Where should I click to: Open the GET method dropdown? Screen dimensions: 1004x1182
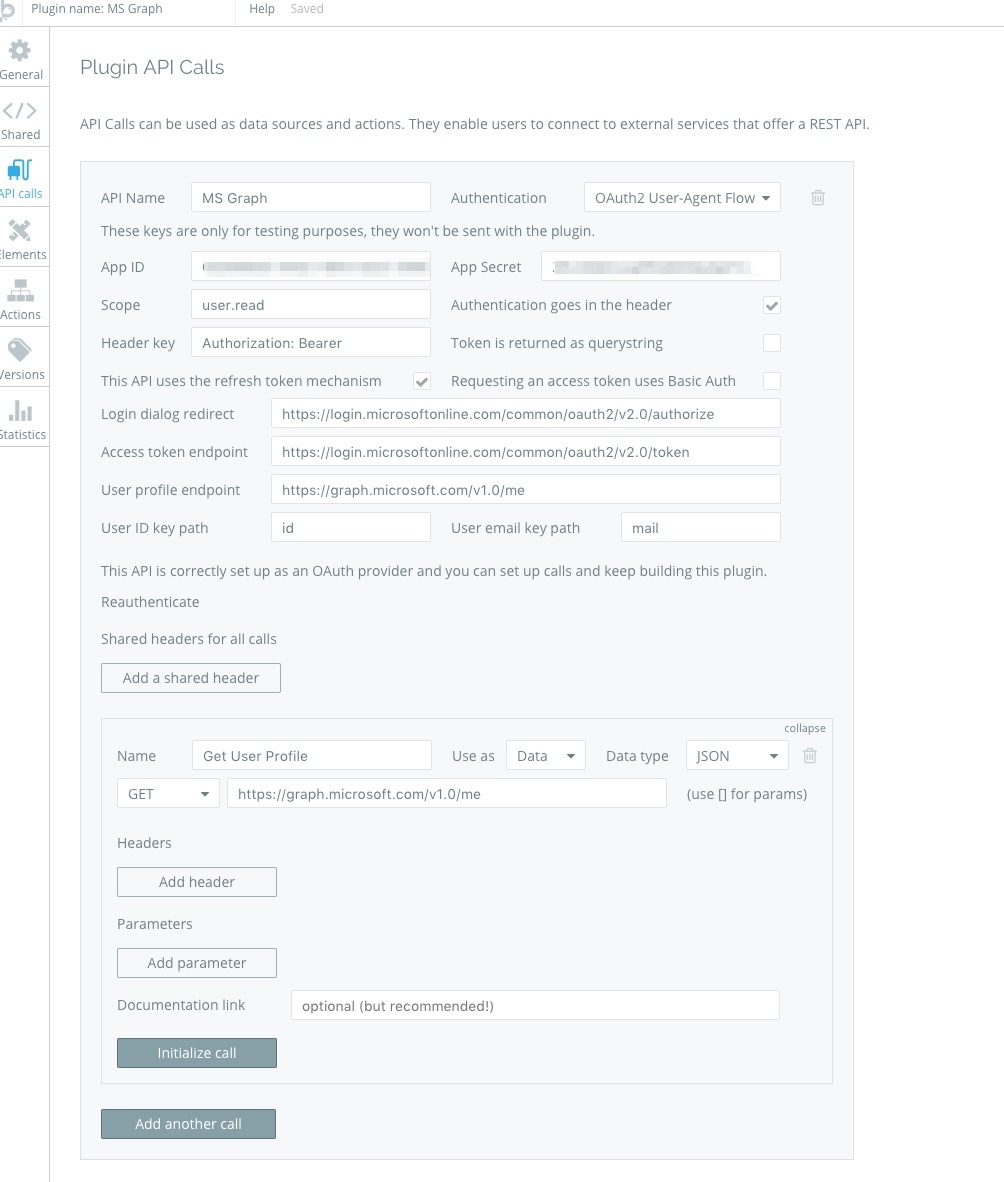(168, 794)
